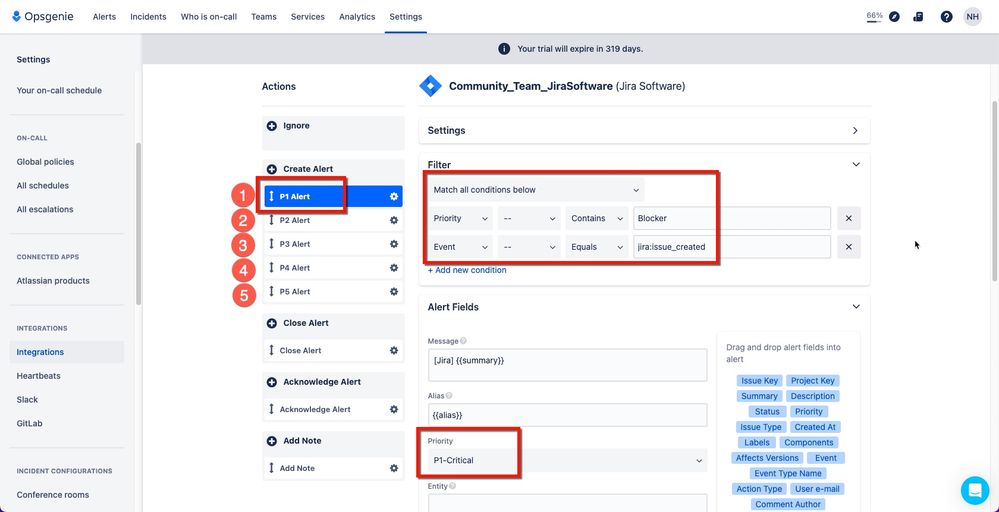Screen dimensions: 999x512
Task: Open the Equals operator dropdown
Action: click(x=597, y=247)
